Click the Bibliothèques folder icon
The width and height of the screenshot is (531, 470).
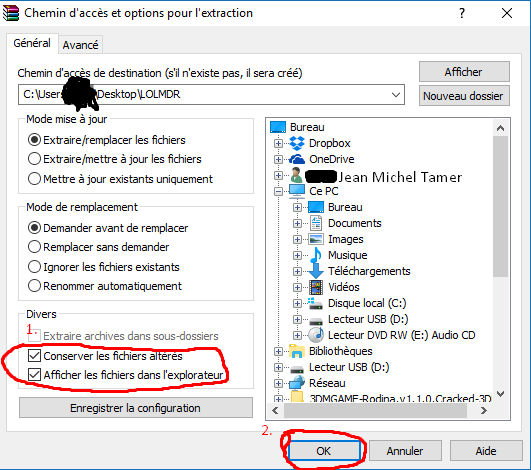(297, 351)
